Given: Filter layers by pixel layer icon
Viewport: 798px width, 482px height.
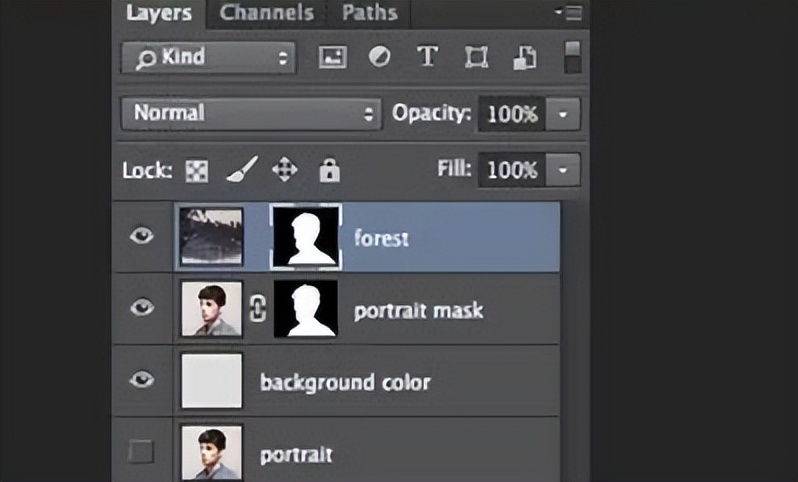Looking at the screenshot, I should (x=331, y=57).
